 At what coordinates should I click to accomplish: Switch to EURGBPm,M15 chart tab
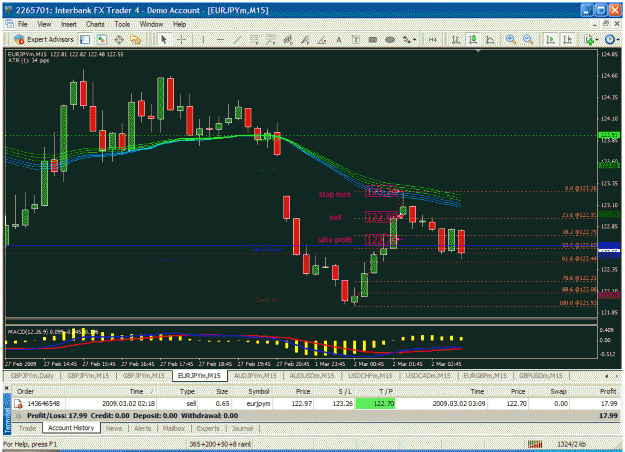pyautogui.click(x=485, y=375)
